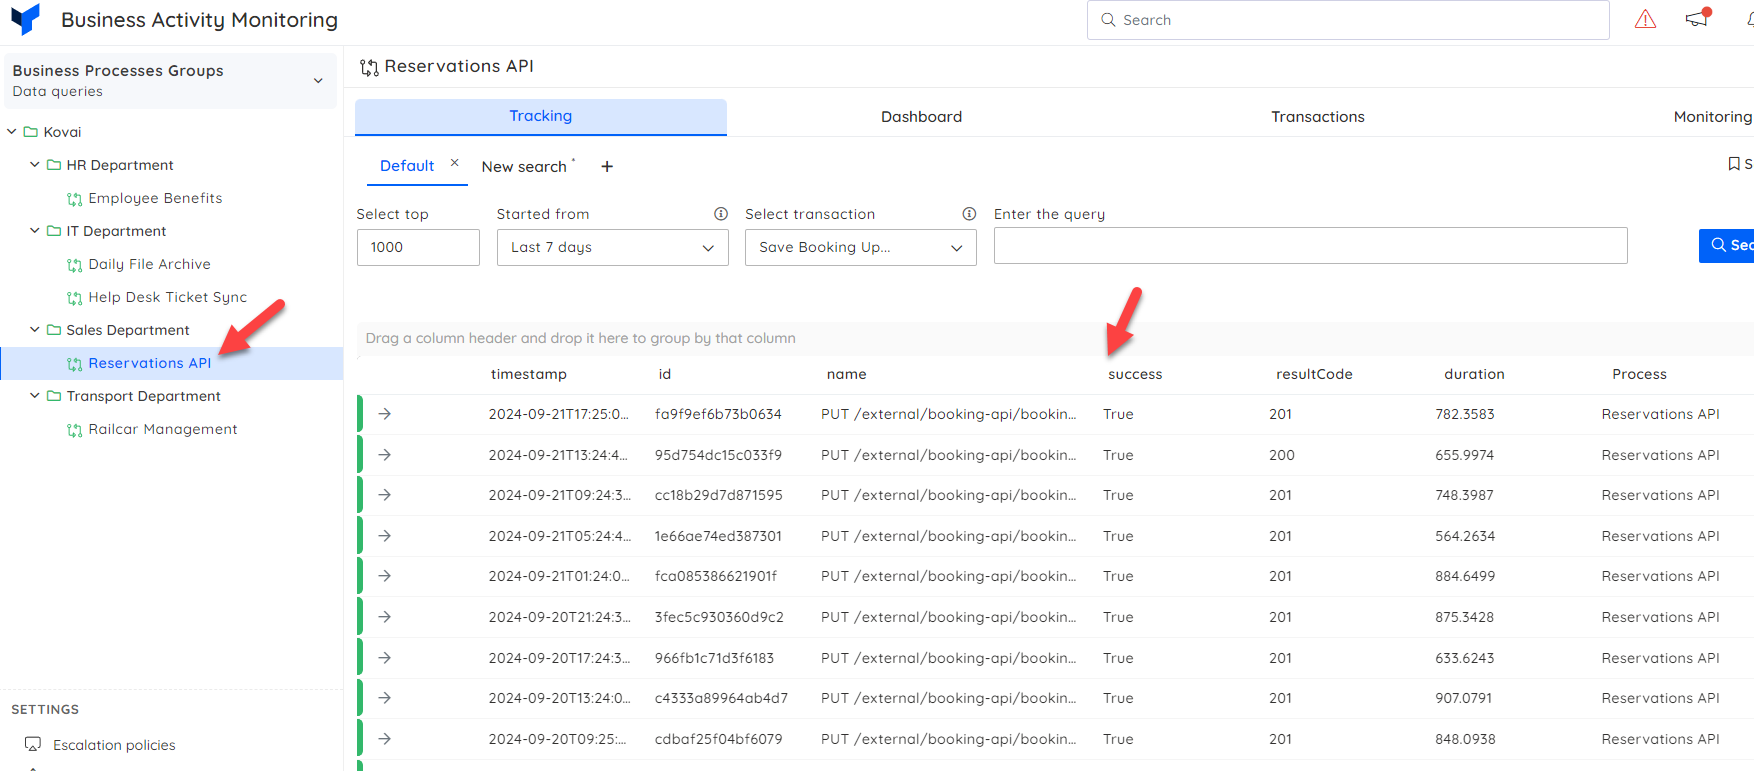The height and width of the screenshot is (771, 1754).
Task: Click the duration value 564.2634
Action: point(1465,536)
